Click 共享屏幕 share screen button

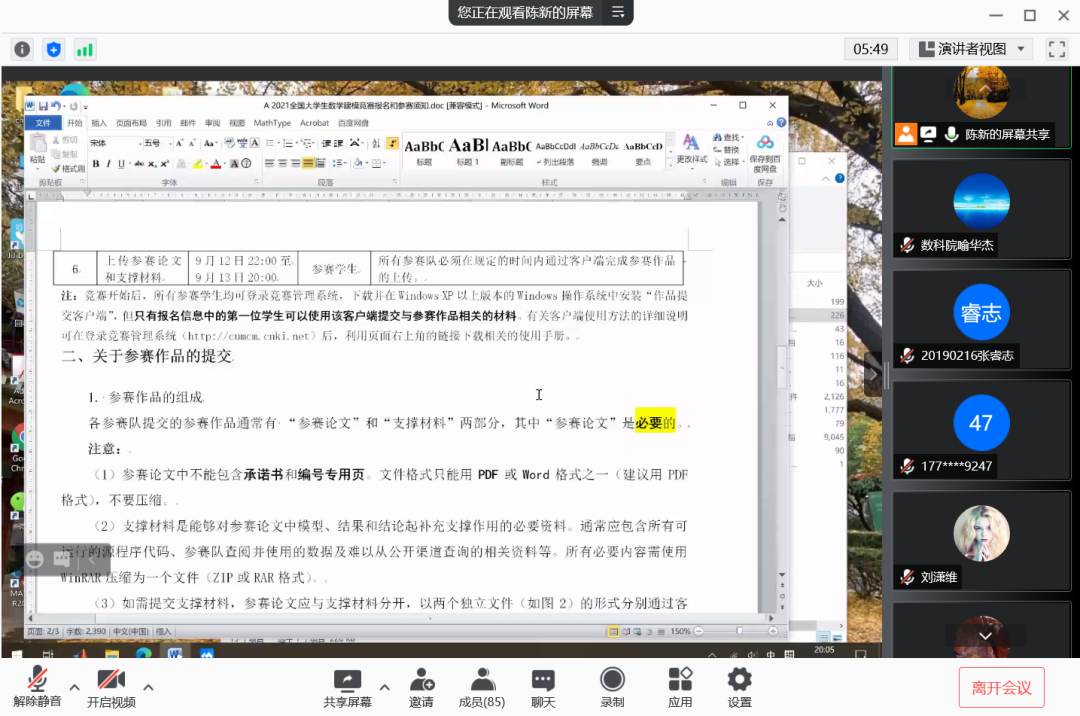coord(347,687)
